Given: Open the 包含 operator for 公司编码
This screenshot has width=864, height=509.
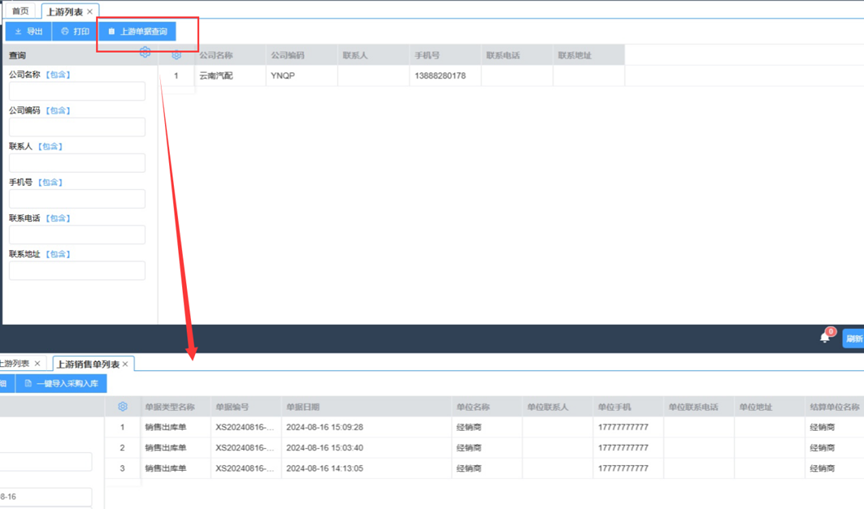Looking at the screenshot, I should click(x=58, y=110).
